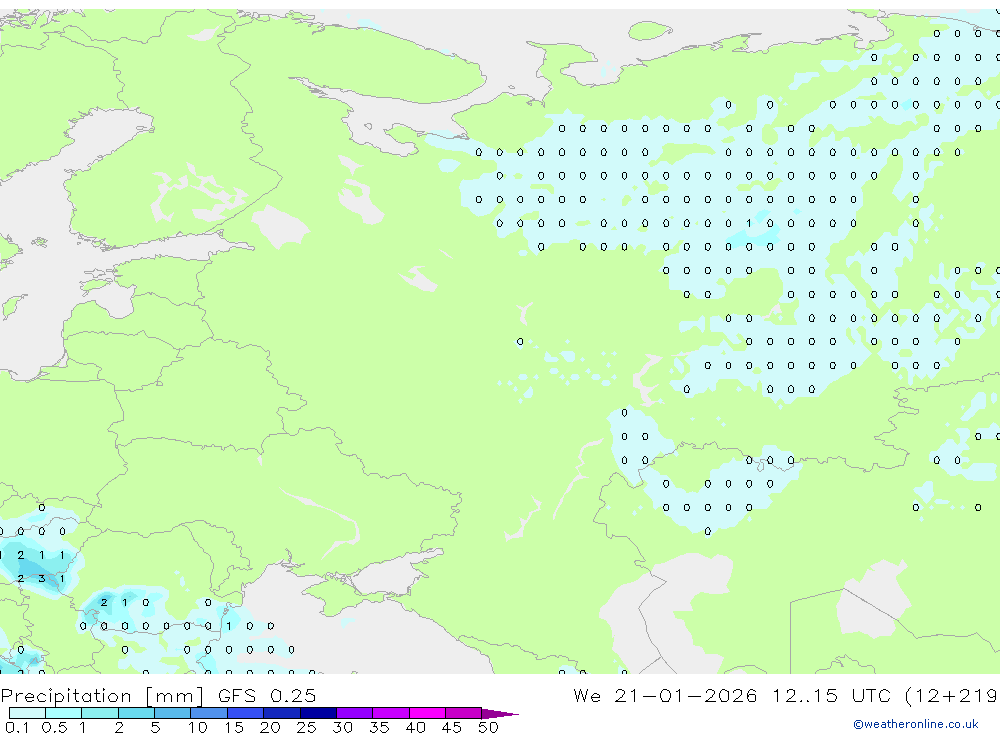Select the 10–15 mm legend color swatch
Screen dimensions: 1000x733
209,713
